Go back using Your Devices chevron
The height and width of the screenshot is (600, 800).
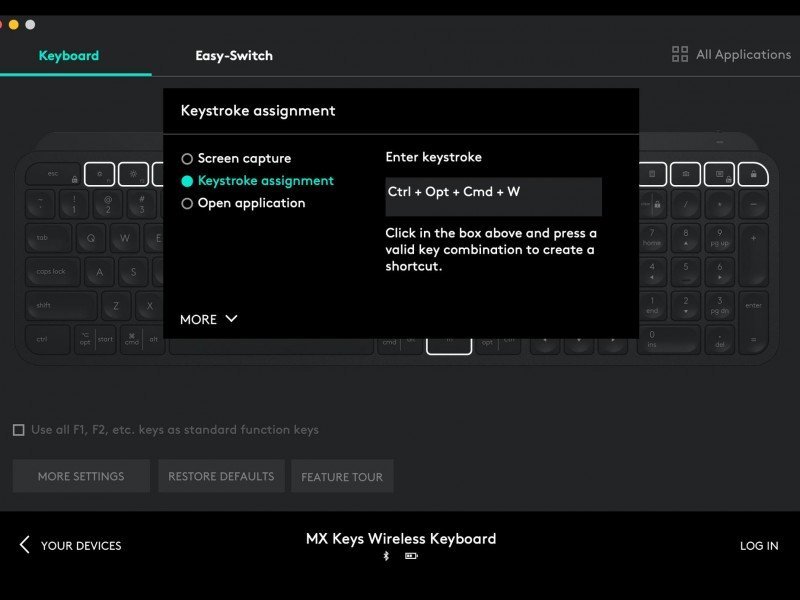25,545
